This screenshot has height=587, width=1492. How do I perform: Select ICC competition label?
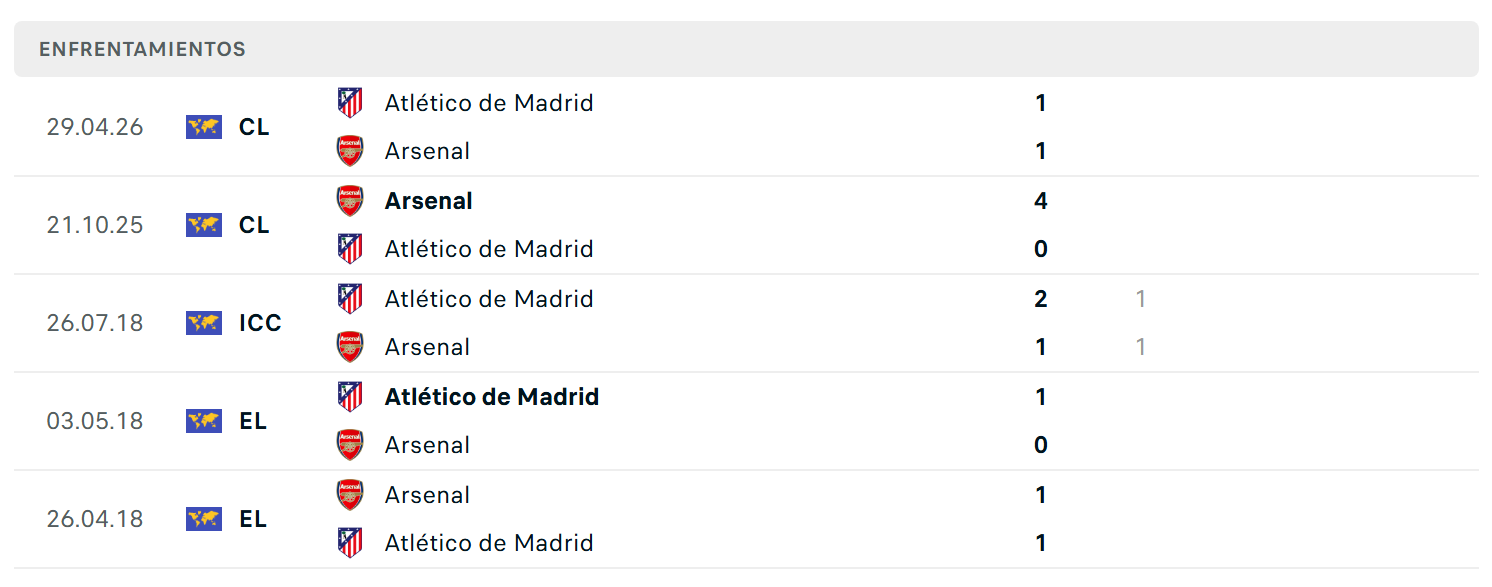[x=260, y=323]
